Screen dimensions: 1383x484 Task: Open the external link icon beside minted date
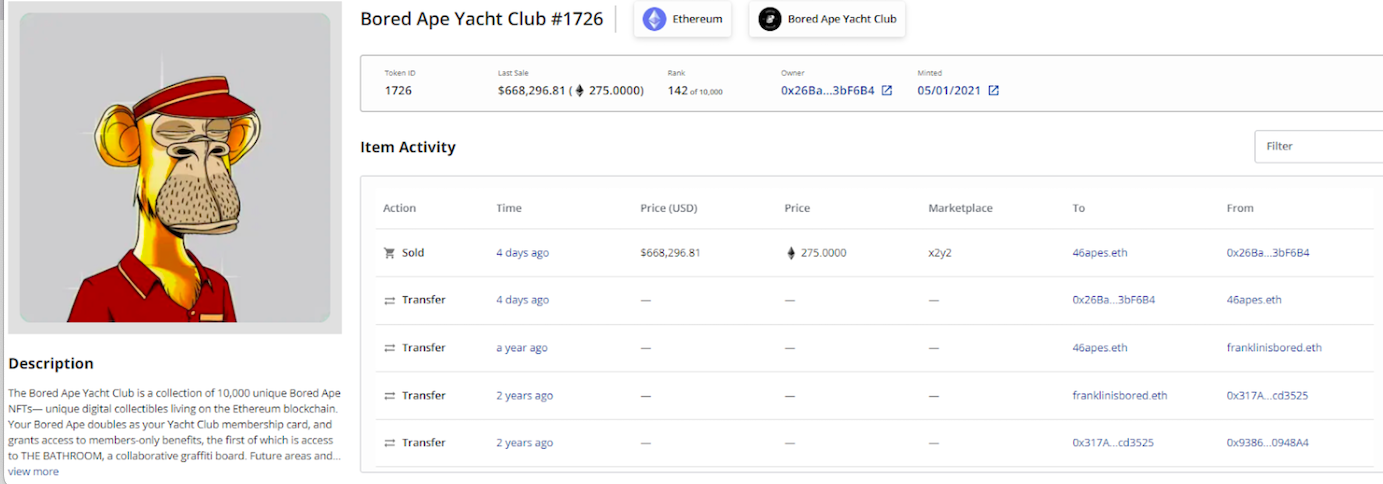pos(993,91)
